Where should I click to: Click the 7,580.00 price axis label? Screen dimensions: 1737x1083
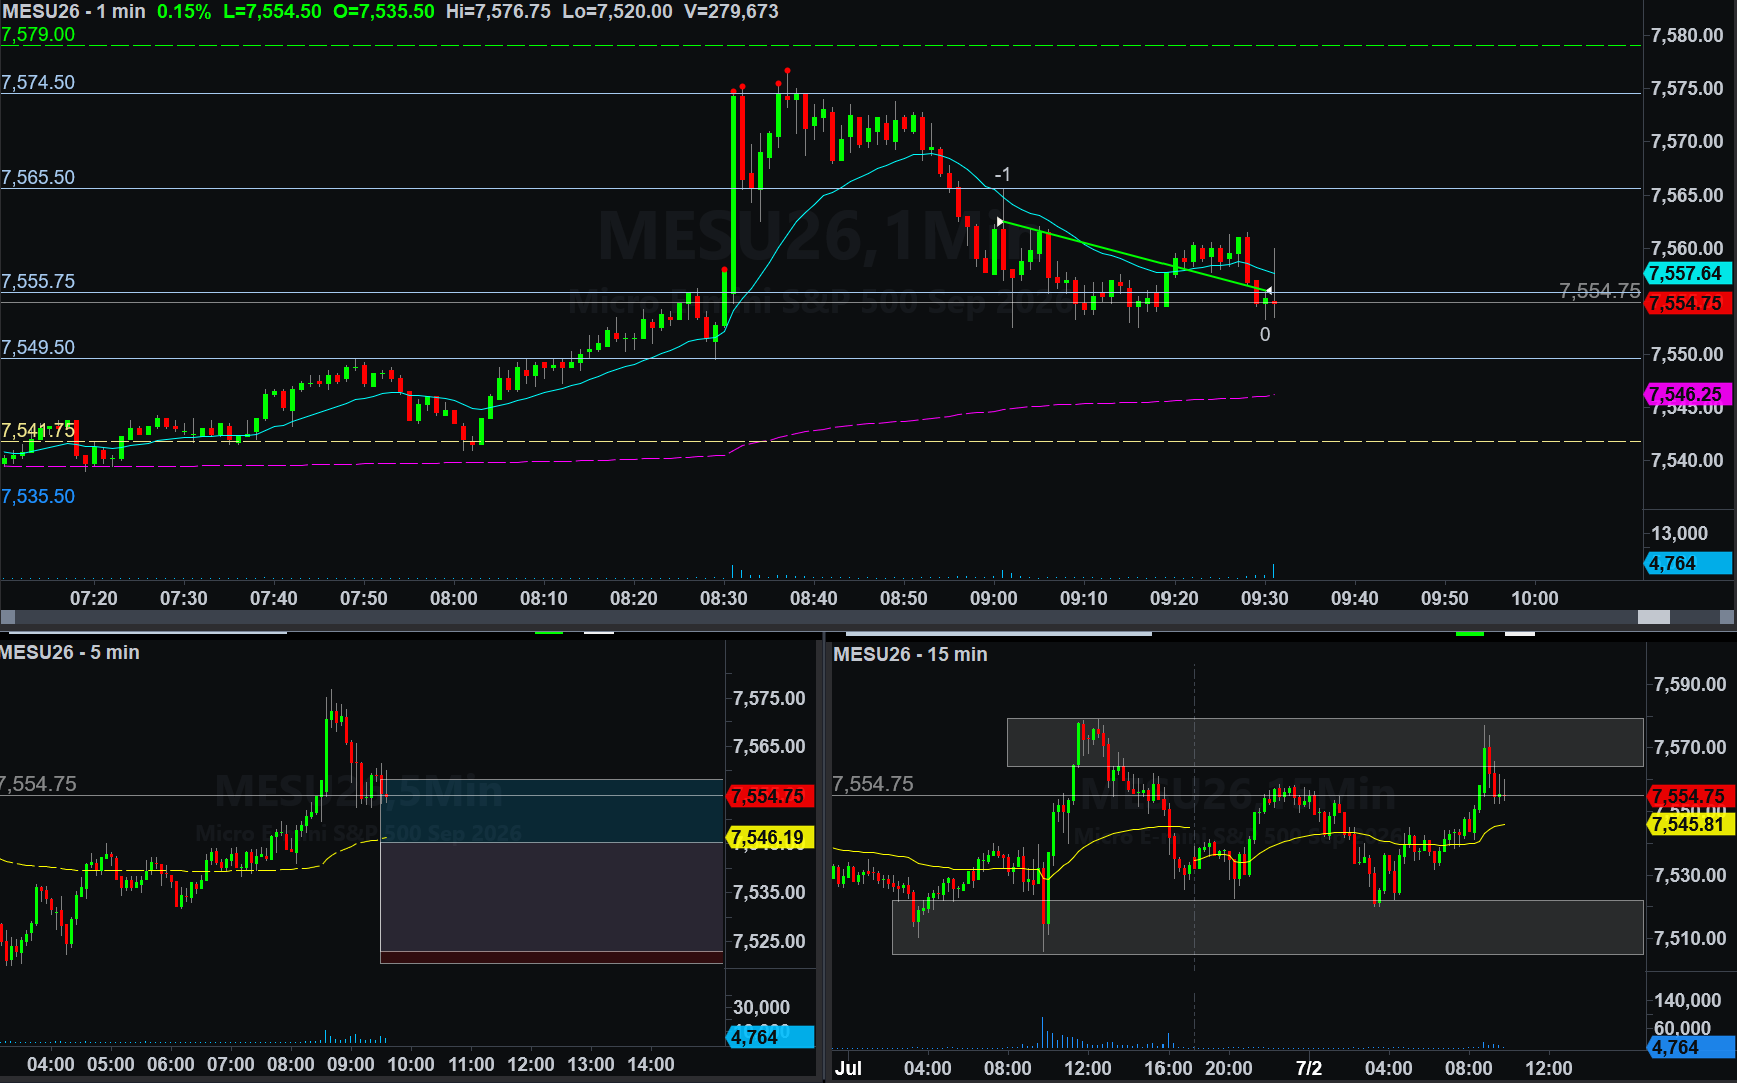point(1687,35)
